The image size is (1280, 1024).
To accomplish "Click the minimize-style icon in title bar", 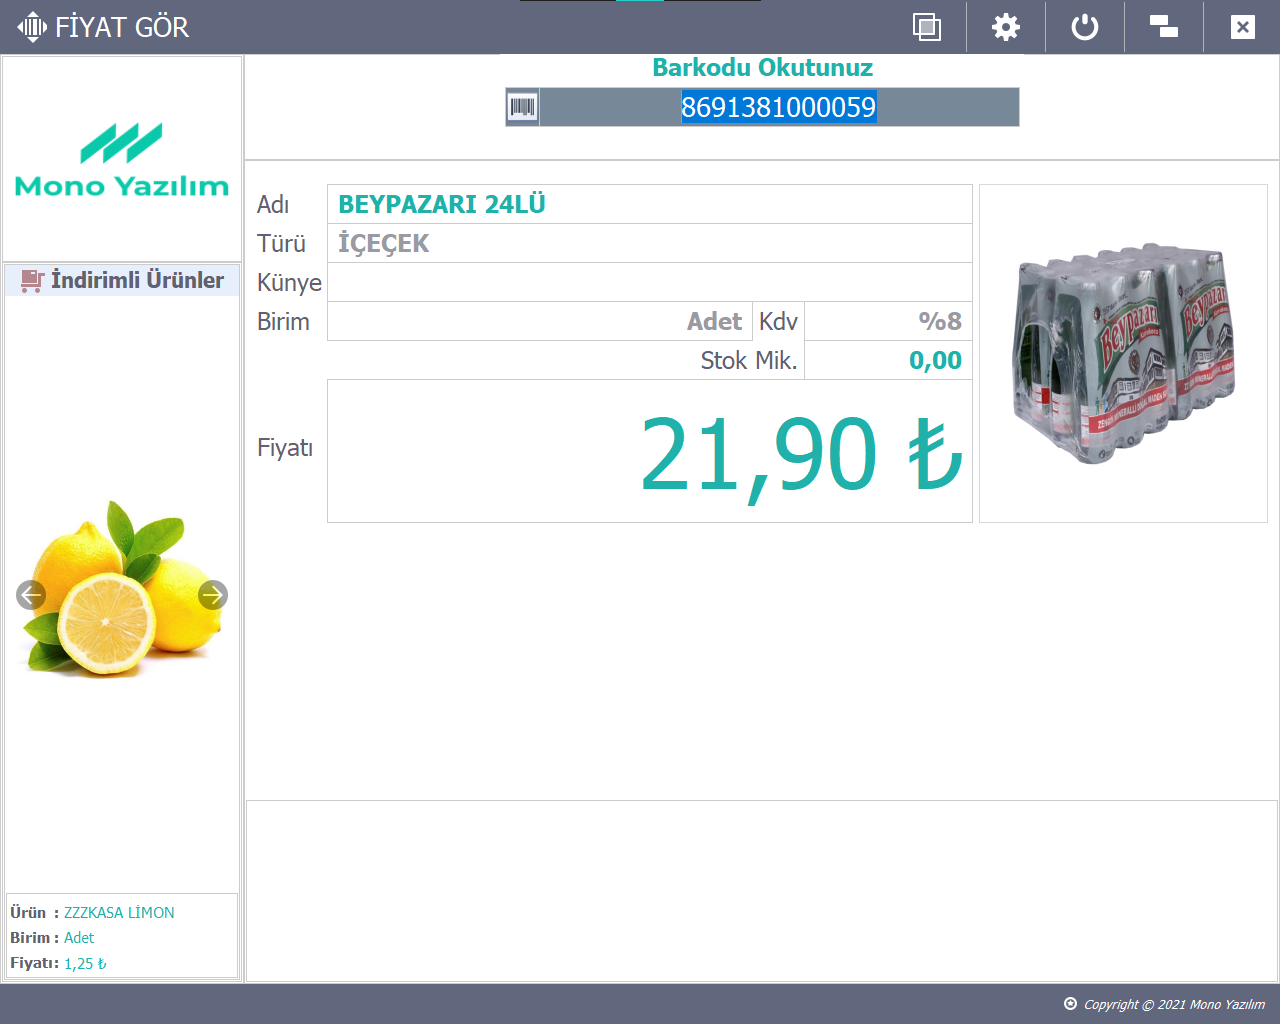I will pos(1163,27).
